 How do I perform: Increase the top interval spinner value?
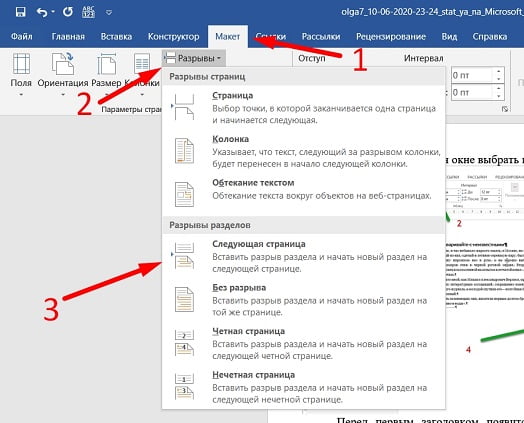tap(498, 71)
